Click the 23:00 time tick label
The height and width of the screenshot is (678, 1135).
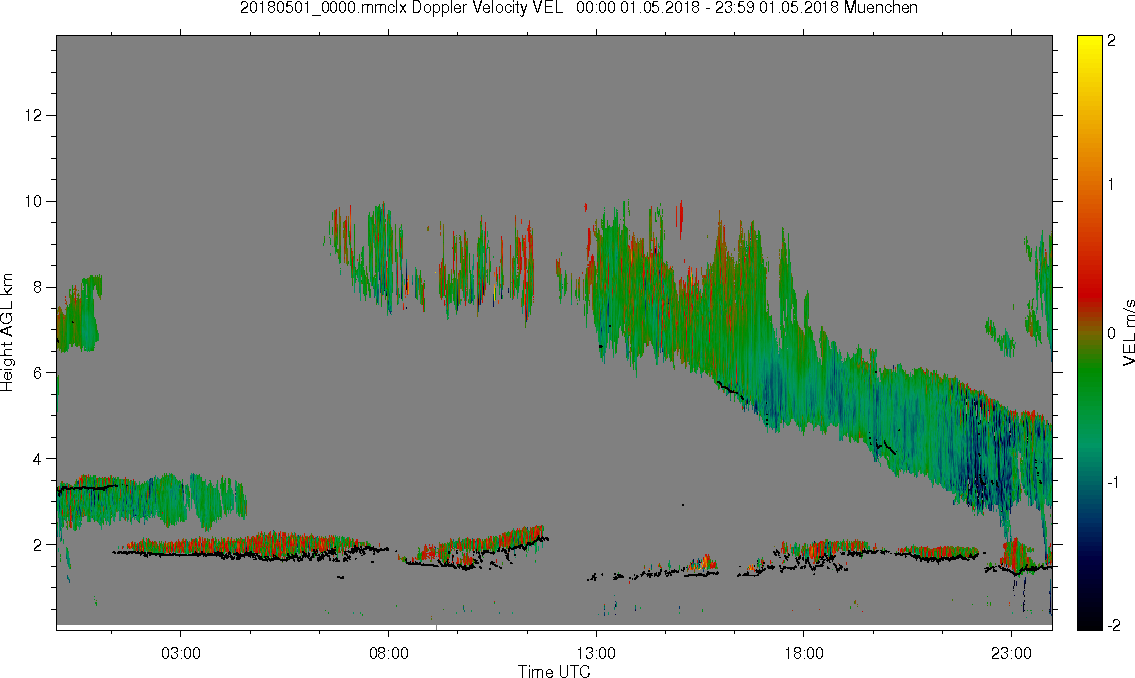(x=1011, y=653)
